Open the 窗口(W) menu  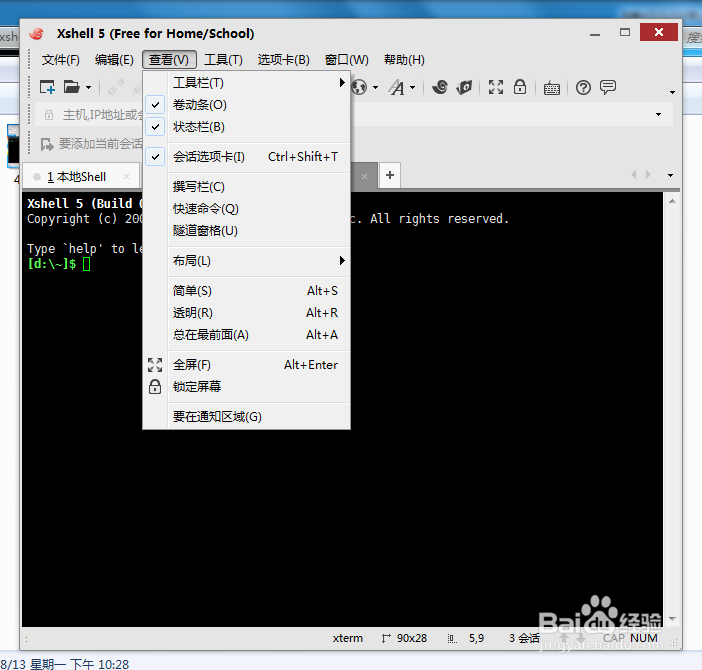[347, 60]
